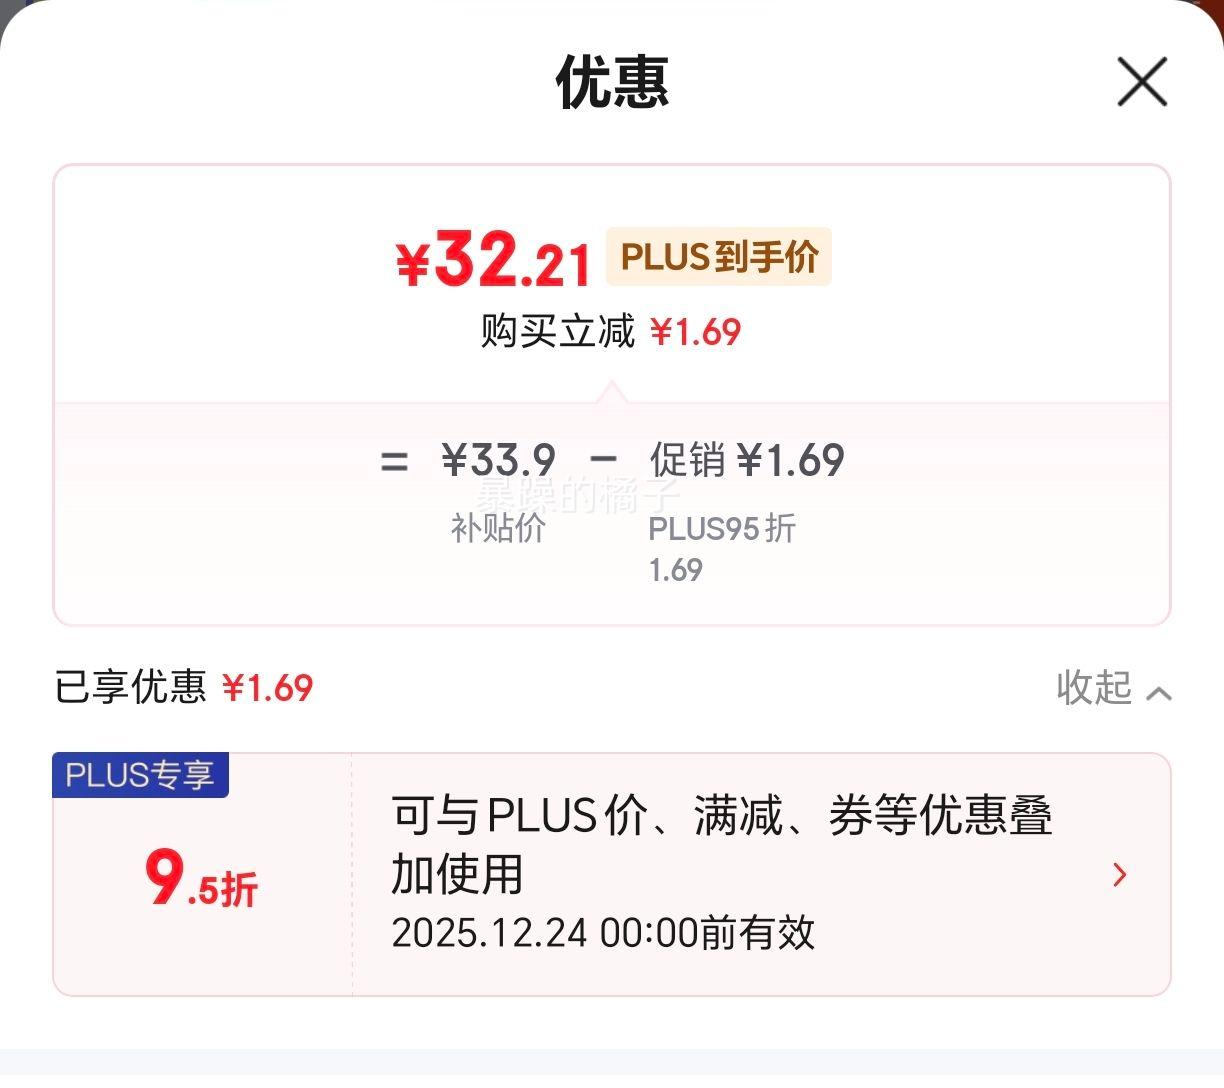Tap coupon expiry 2025.12.24 00:00前有效
1224x1088 pixels.
click(x=603, y=933)
